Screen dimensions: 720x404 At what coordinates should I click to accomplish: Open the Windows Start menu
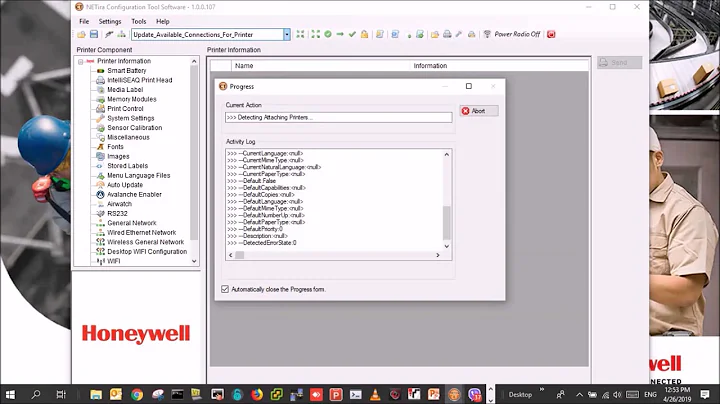[10, 394]
